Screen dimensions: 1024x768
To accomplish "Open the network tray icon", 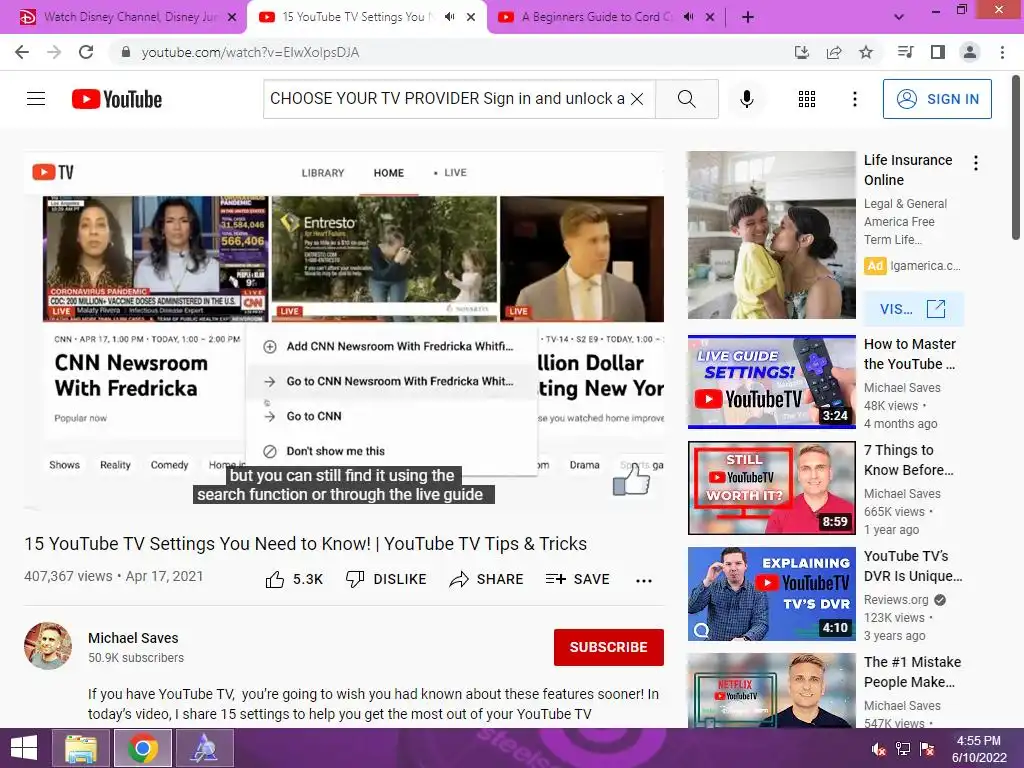I will [x=903, y=748].
